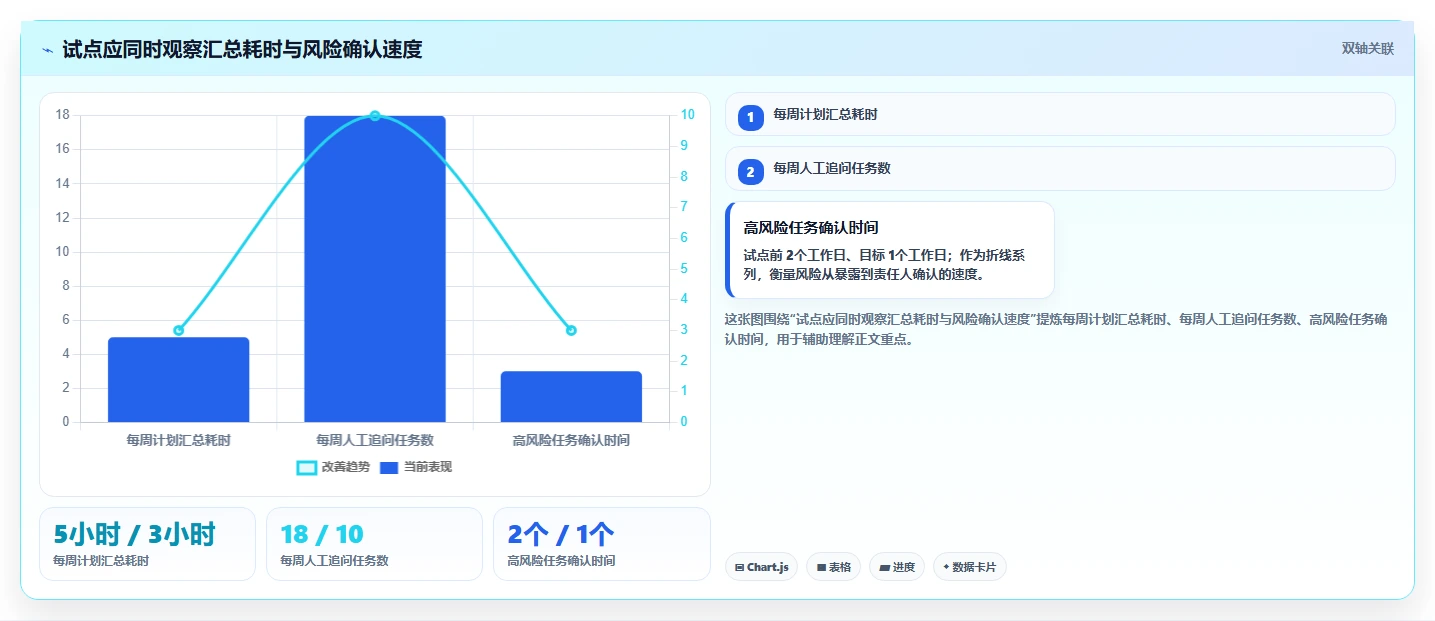Click the 进度 chip

click(x=897, y=567)
